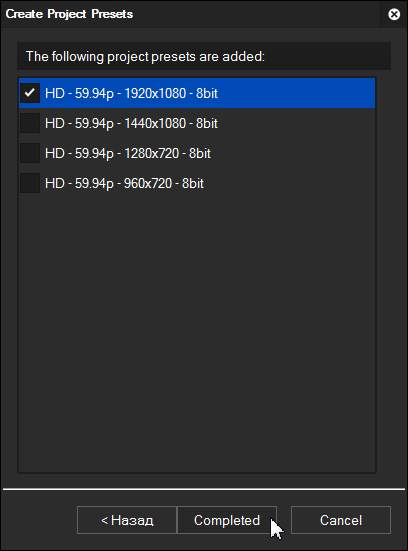Cancel the preset creation dialog

341,520
